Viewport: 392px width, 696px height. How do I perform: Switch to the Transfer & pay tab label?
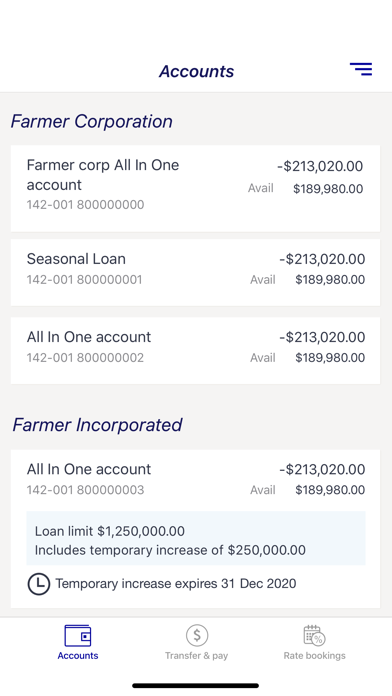tap(196, 656)
